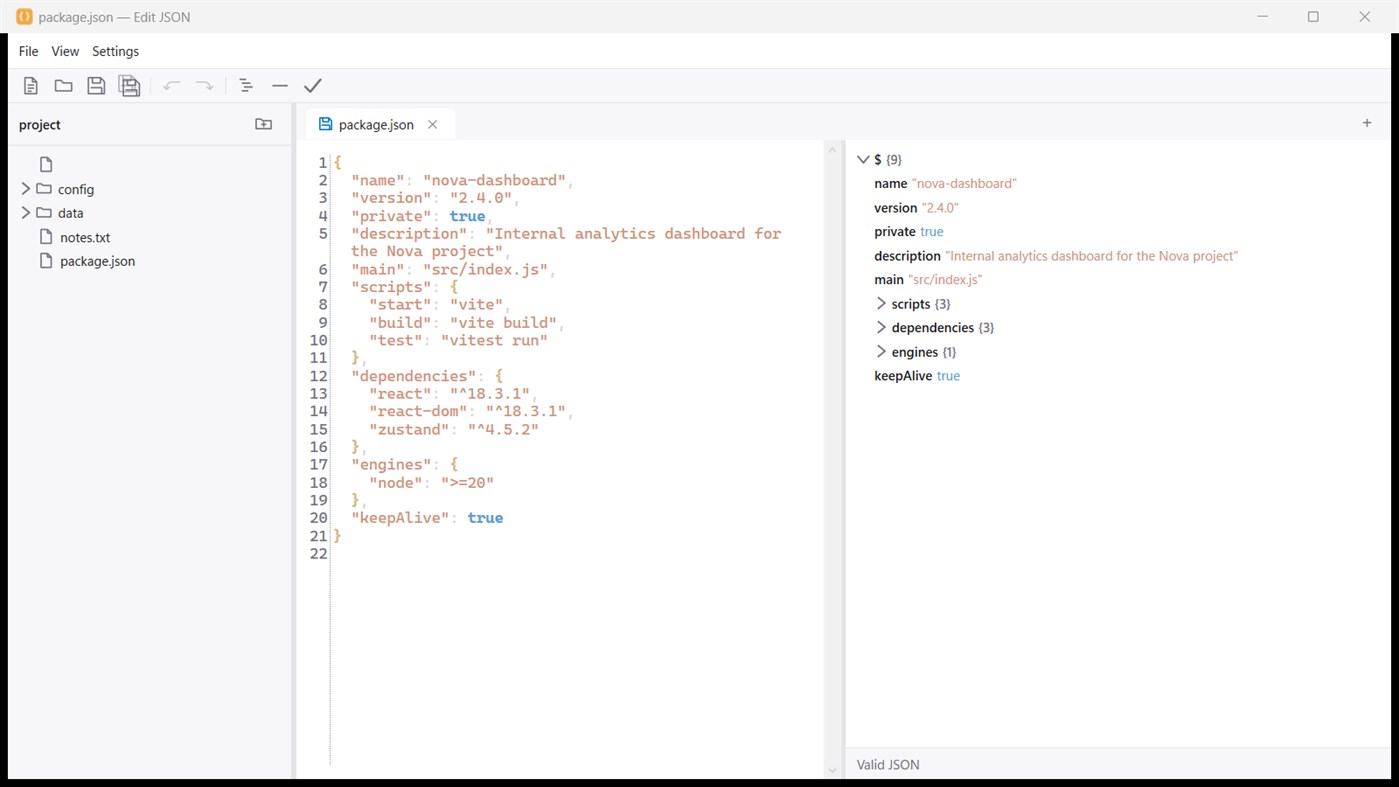Close the package.json tab
Viewport: 1399px width, 787px height.
pos(432,125)
